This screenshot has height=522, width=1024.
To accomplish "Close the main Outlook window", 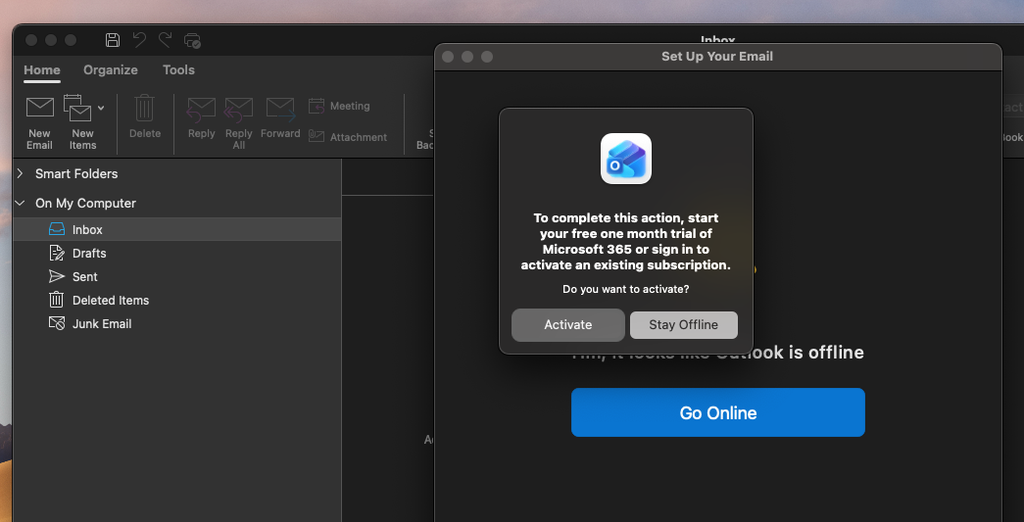I will (x=31, y=41).
